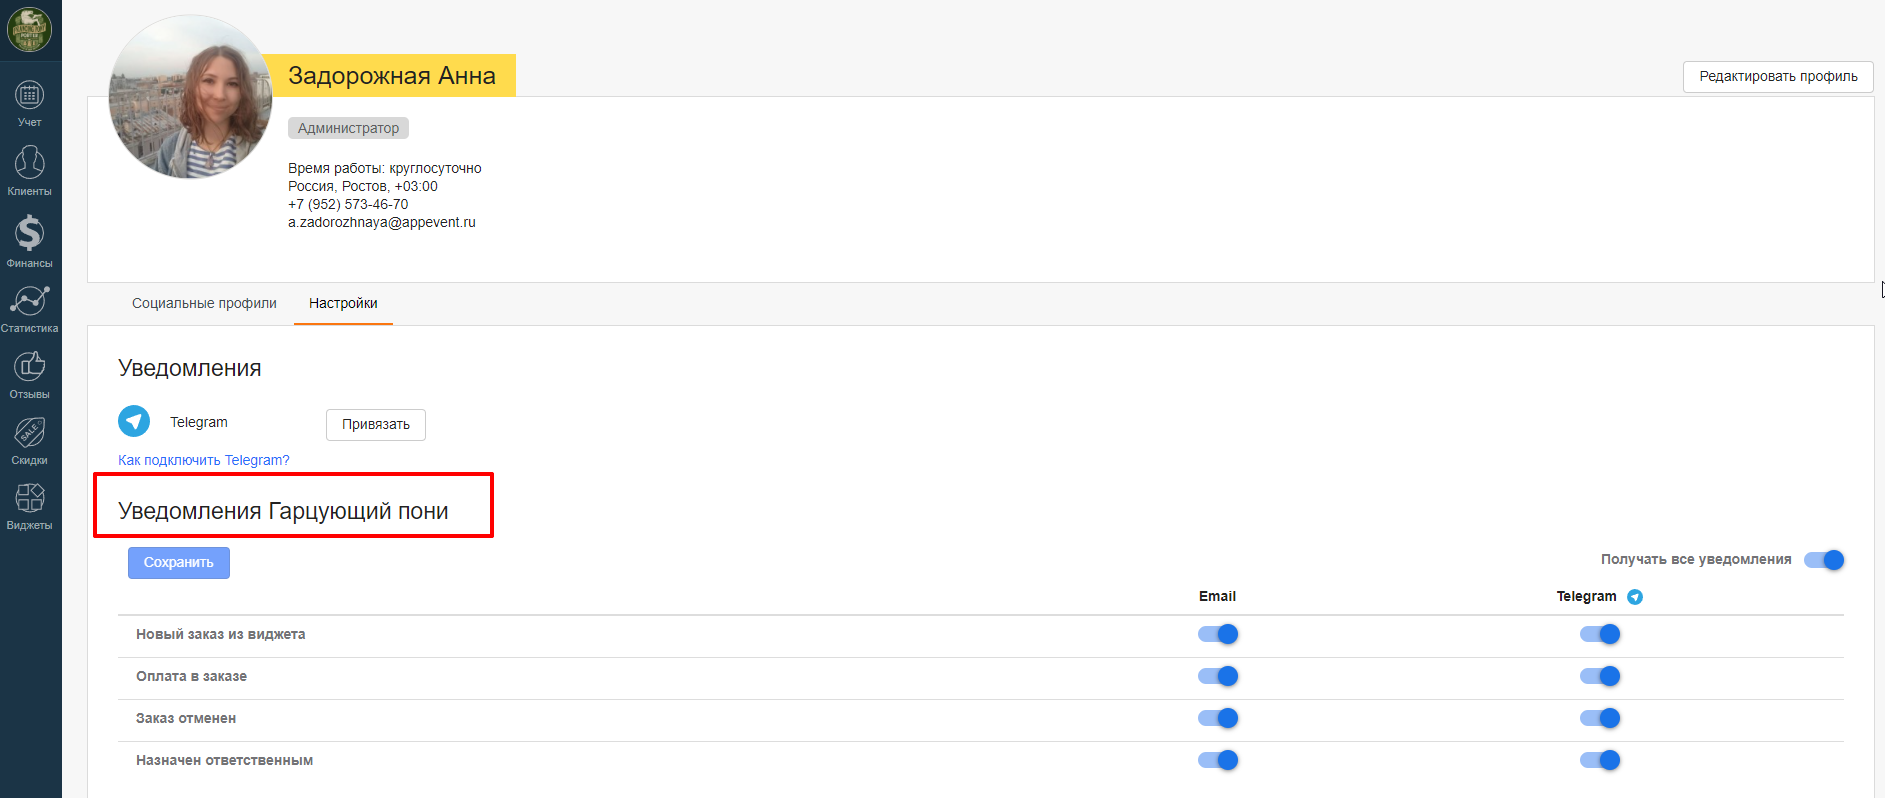Click the Редактировать профиль button
Viewport: 1885px width, 798px height.
(1778, 76)
